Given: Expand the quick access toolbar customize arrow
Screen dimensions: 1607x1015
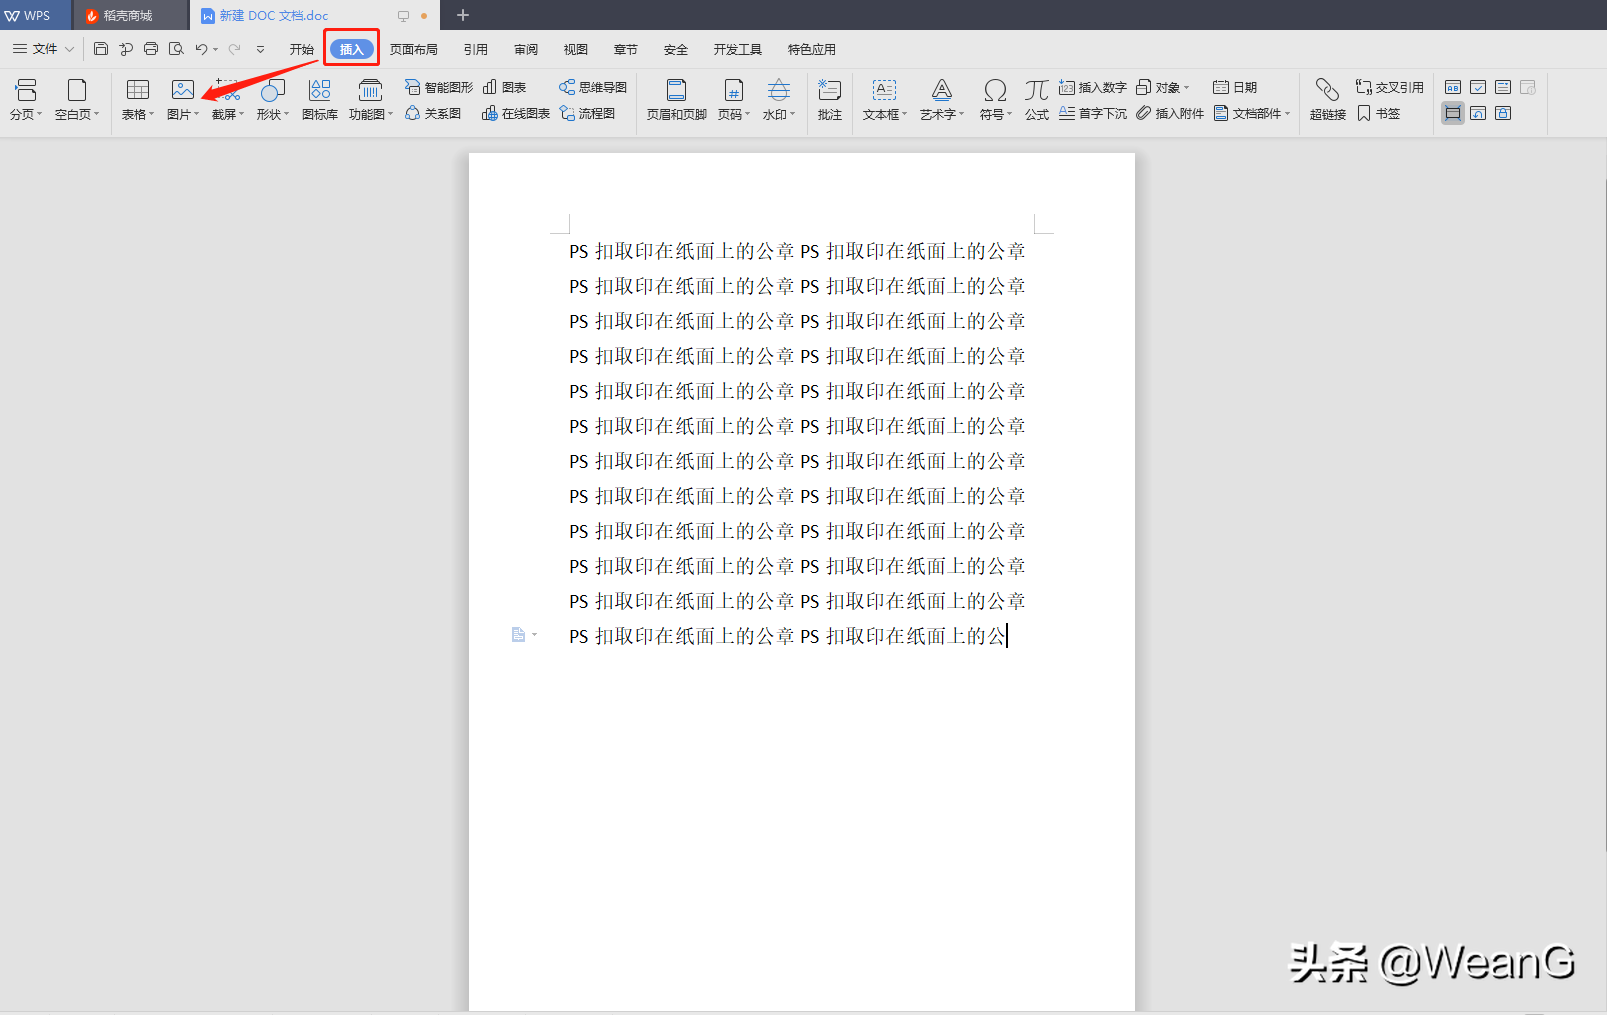Looking at the screenshot, I should tap(260, 49).
